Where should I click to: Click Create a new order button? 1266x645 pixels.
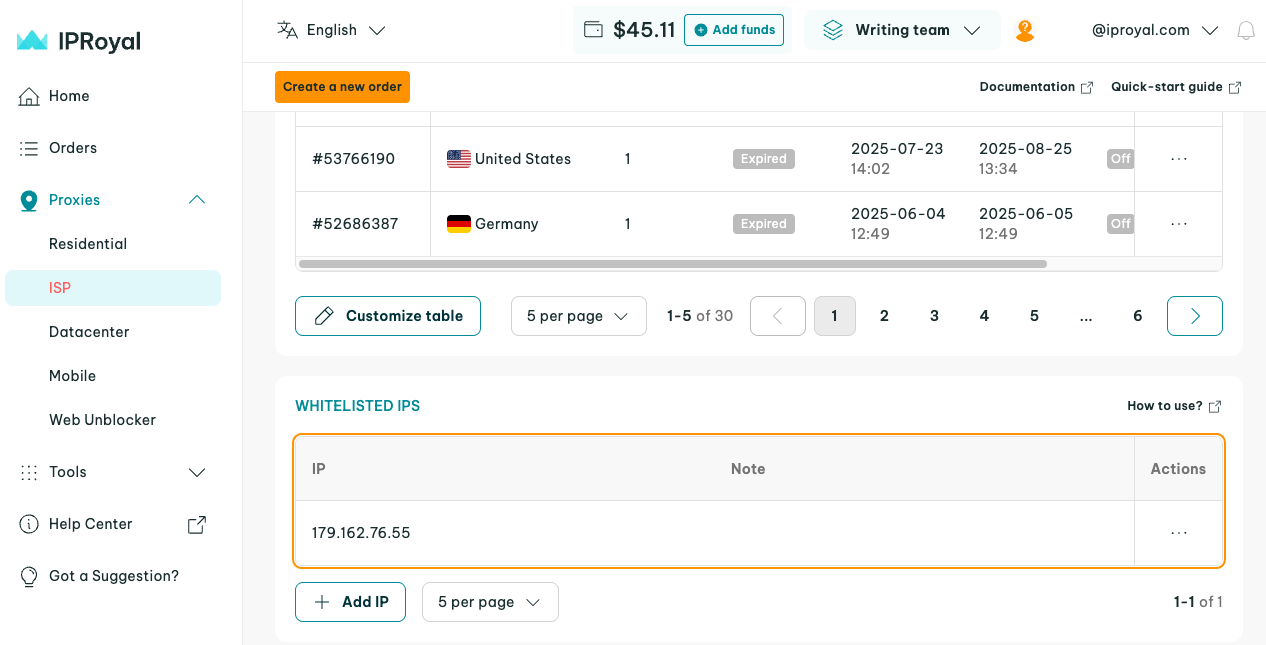click(342, 87)
